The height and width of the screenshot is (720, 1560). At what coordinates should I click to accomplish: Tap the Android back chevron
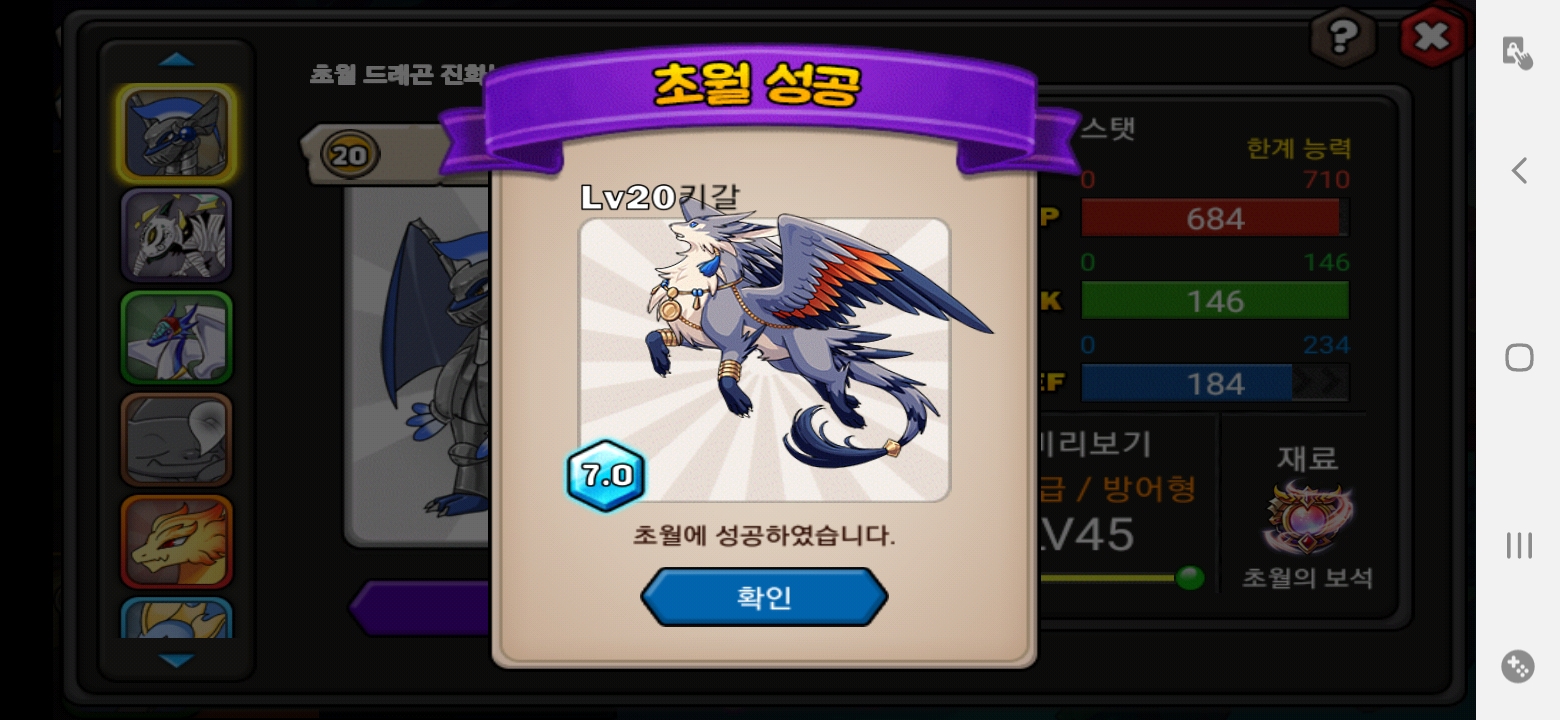1519,171
